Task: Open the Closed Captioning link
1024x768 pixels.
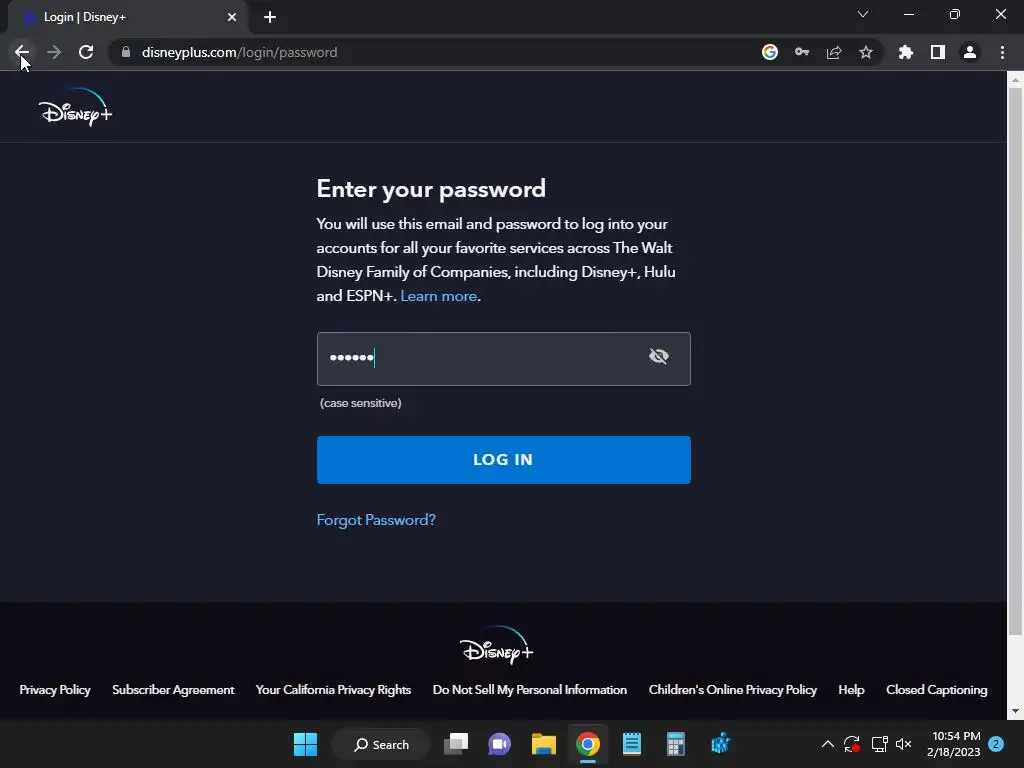Action: (x=936, y=690)
